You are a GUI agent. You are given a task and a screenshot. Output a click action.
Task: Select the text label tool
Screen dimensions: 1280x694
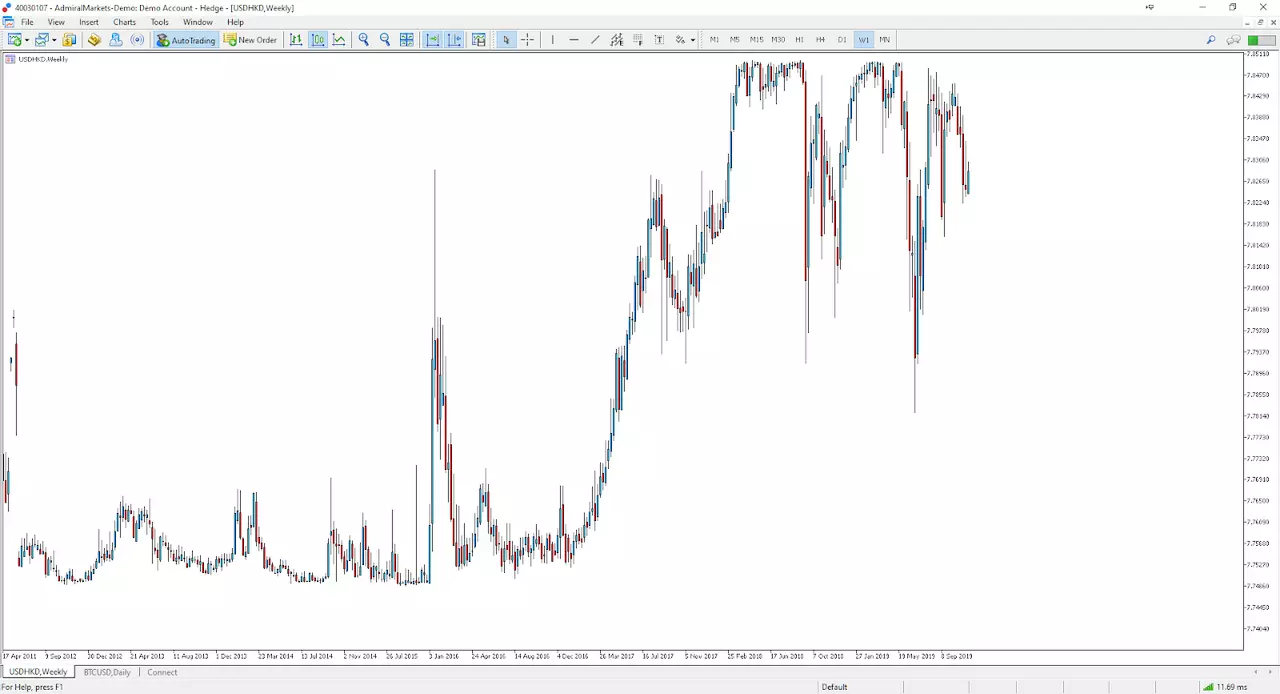coord(659,40)
